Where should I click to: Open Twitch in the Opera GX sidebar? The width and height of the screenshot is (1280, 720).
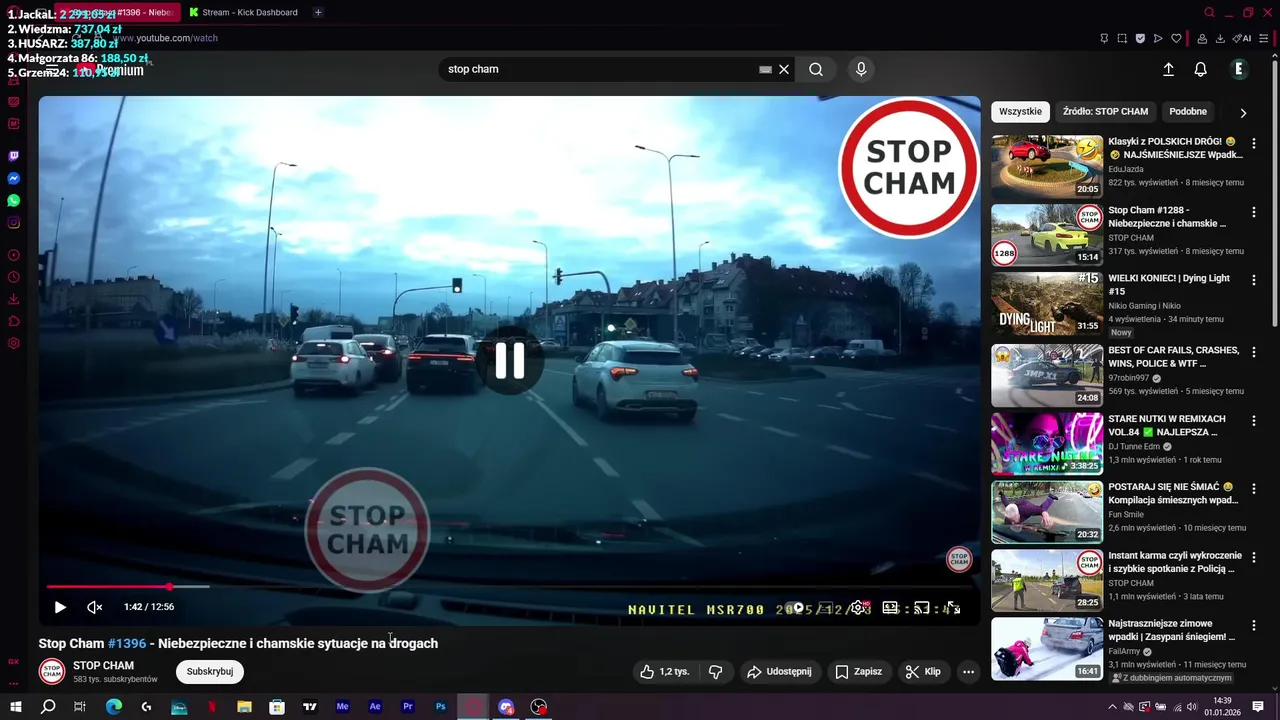[14, 156]
